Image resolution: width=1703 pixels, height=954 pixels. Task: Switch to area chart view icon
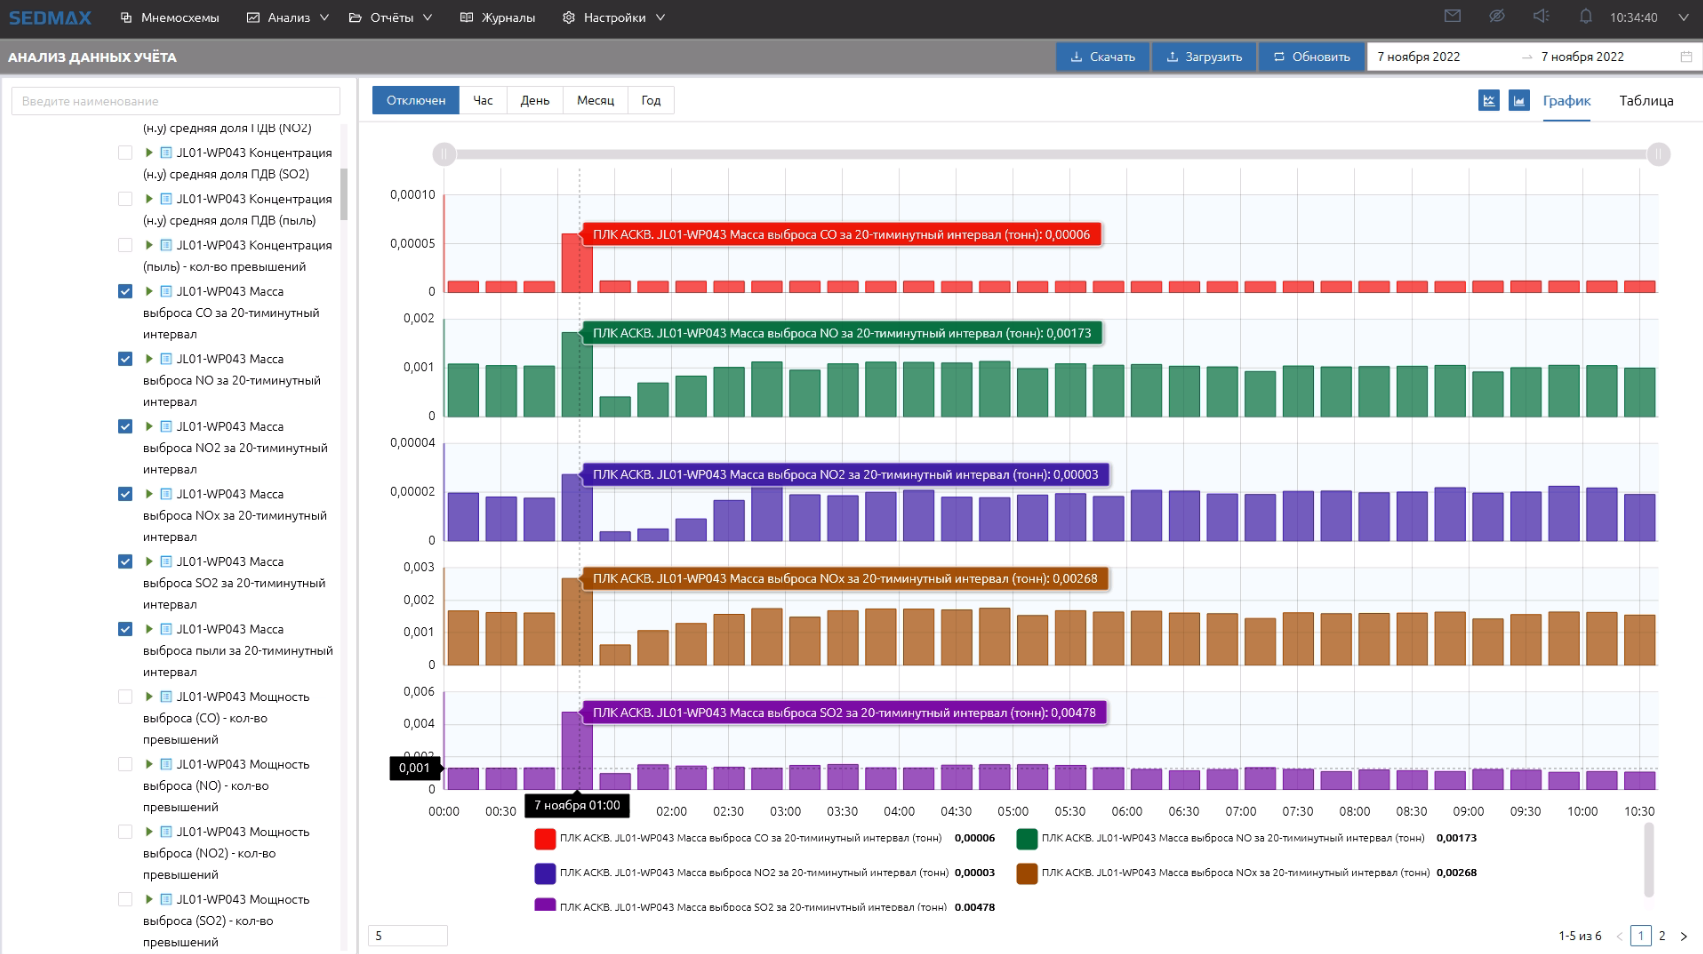tap(1519, 101)
